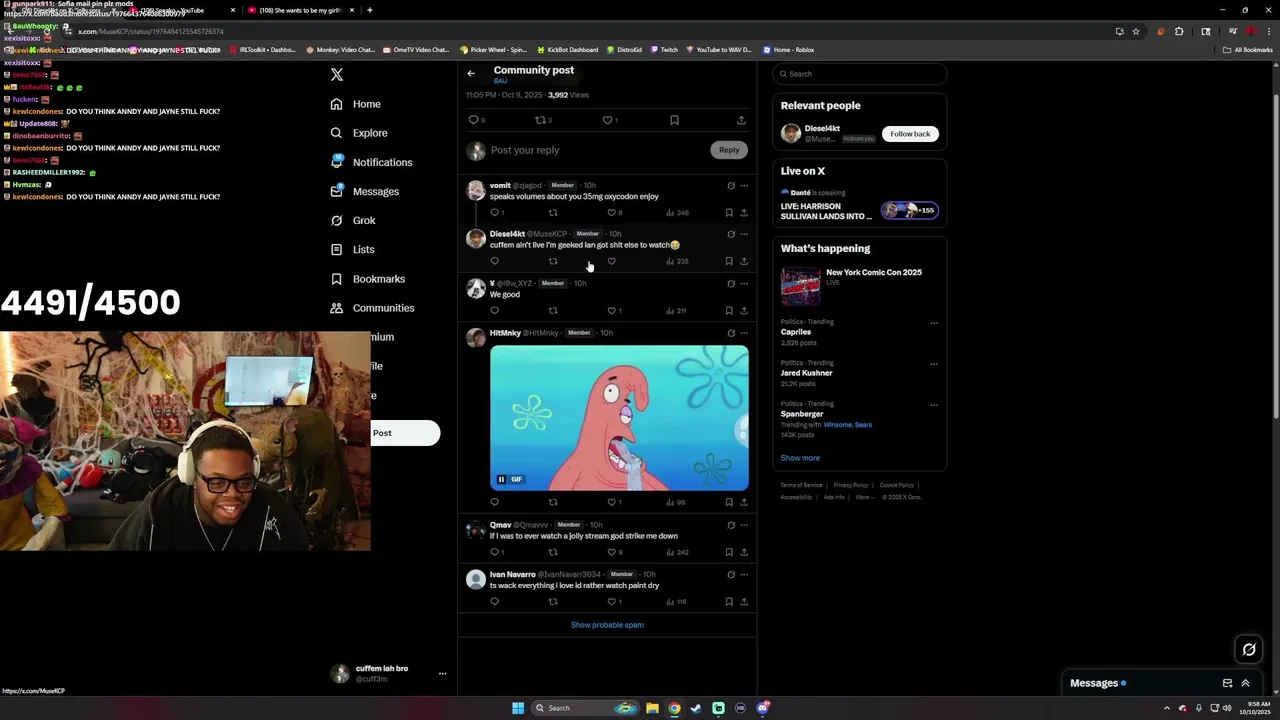Open more options on vomit's comment

(x=743, y=185)
